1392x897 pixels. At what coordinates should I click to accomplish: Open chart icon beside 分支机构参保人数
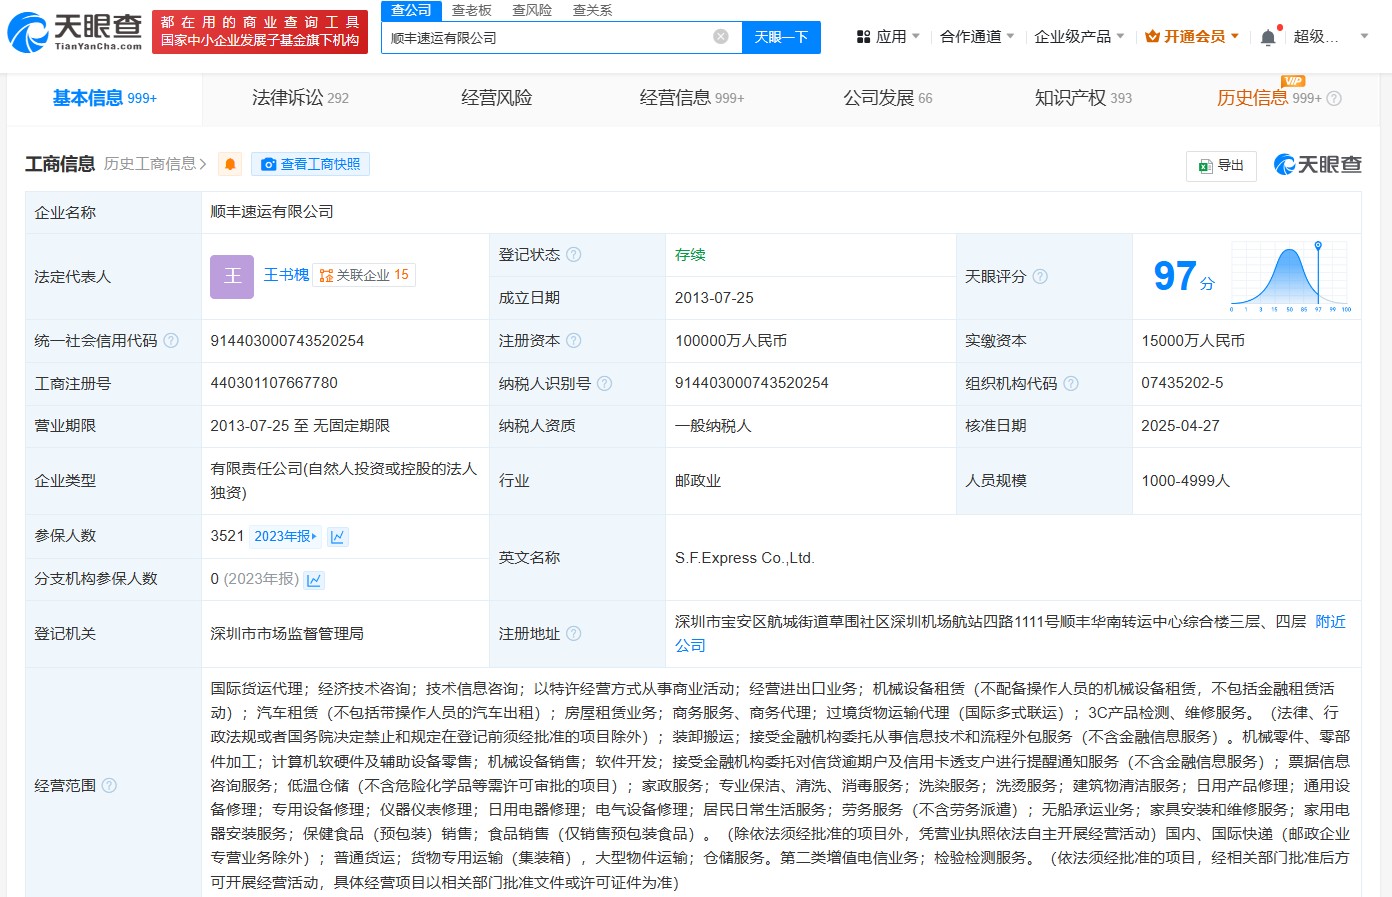[314, 580]
